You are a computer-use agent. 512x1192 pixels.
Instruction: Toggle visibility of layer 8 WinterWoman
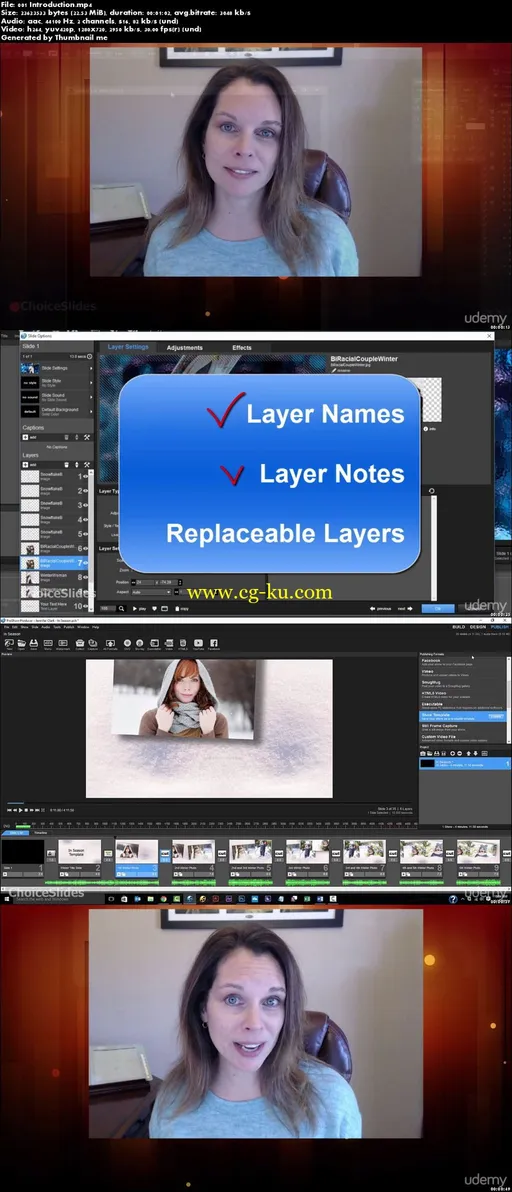point(87,578)
